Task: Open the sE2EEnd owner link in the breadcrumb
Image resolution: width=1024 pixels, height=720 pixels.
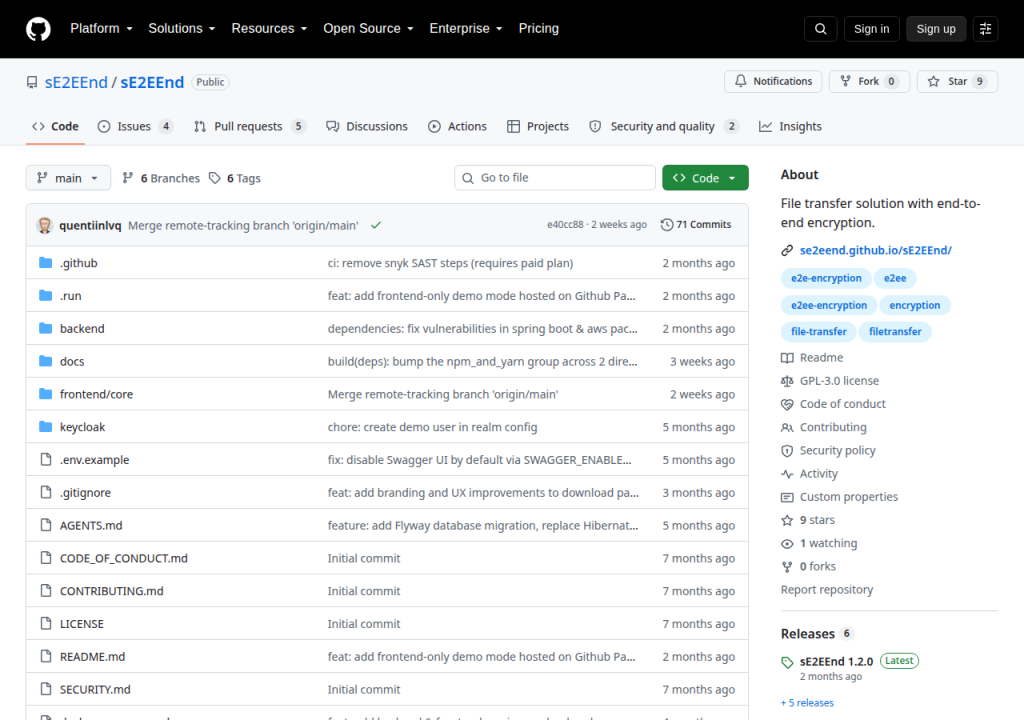Action: (76, 82)
